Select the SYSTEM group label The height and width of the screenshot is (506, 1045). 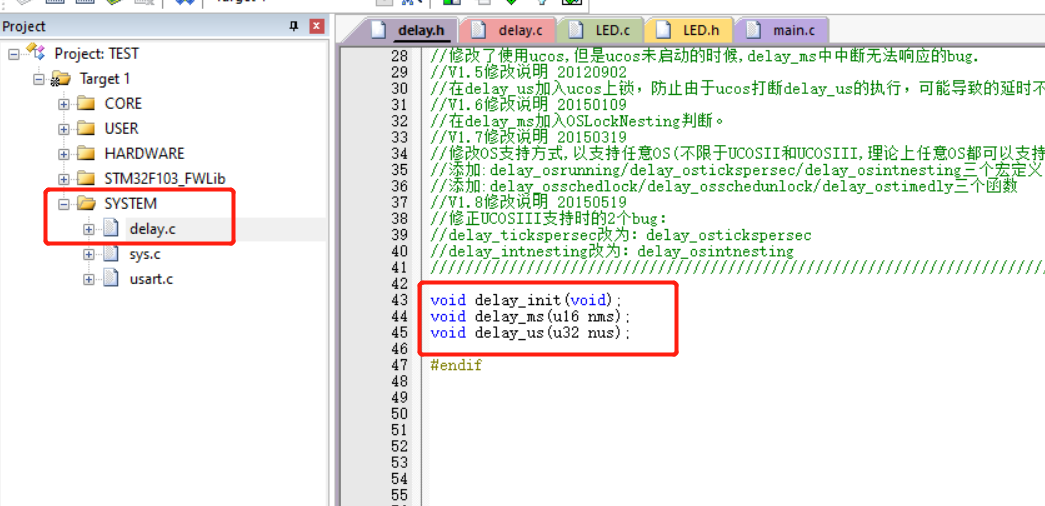(131, 203)
